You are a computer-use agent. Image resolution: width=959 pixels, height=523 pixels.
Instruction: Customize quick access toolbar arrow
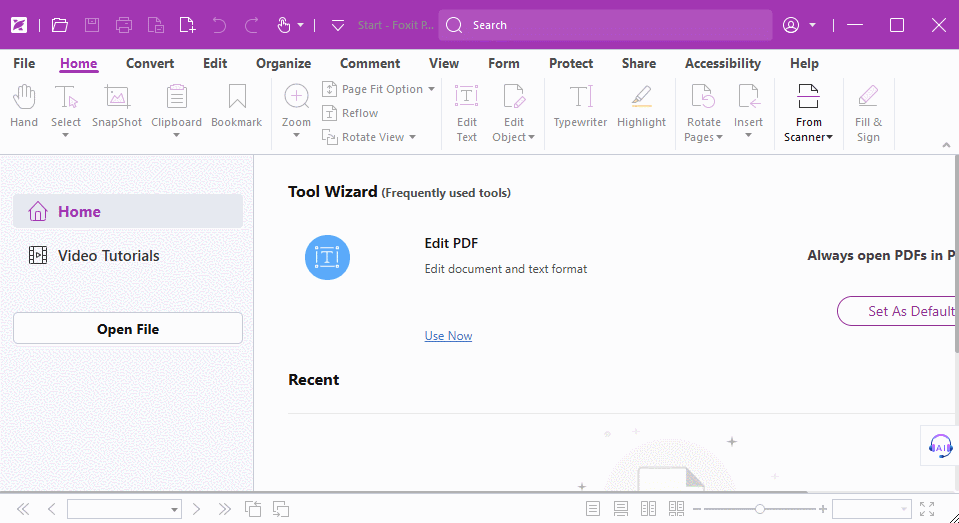(338, 25)
